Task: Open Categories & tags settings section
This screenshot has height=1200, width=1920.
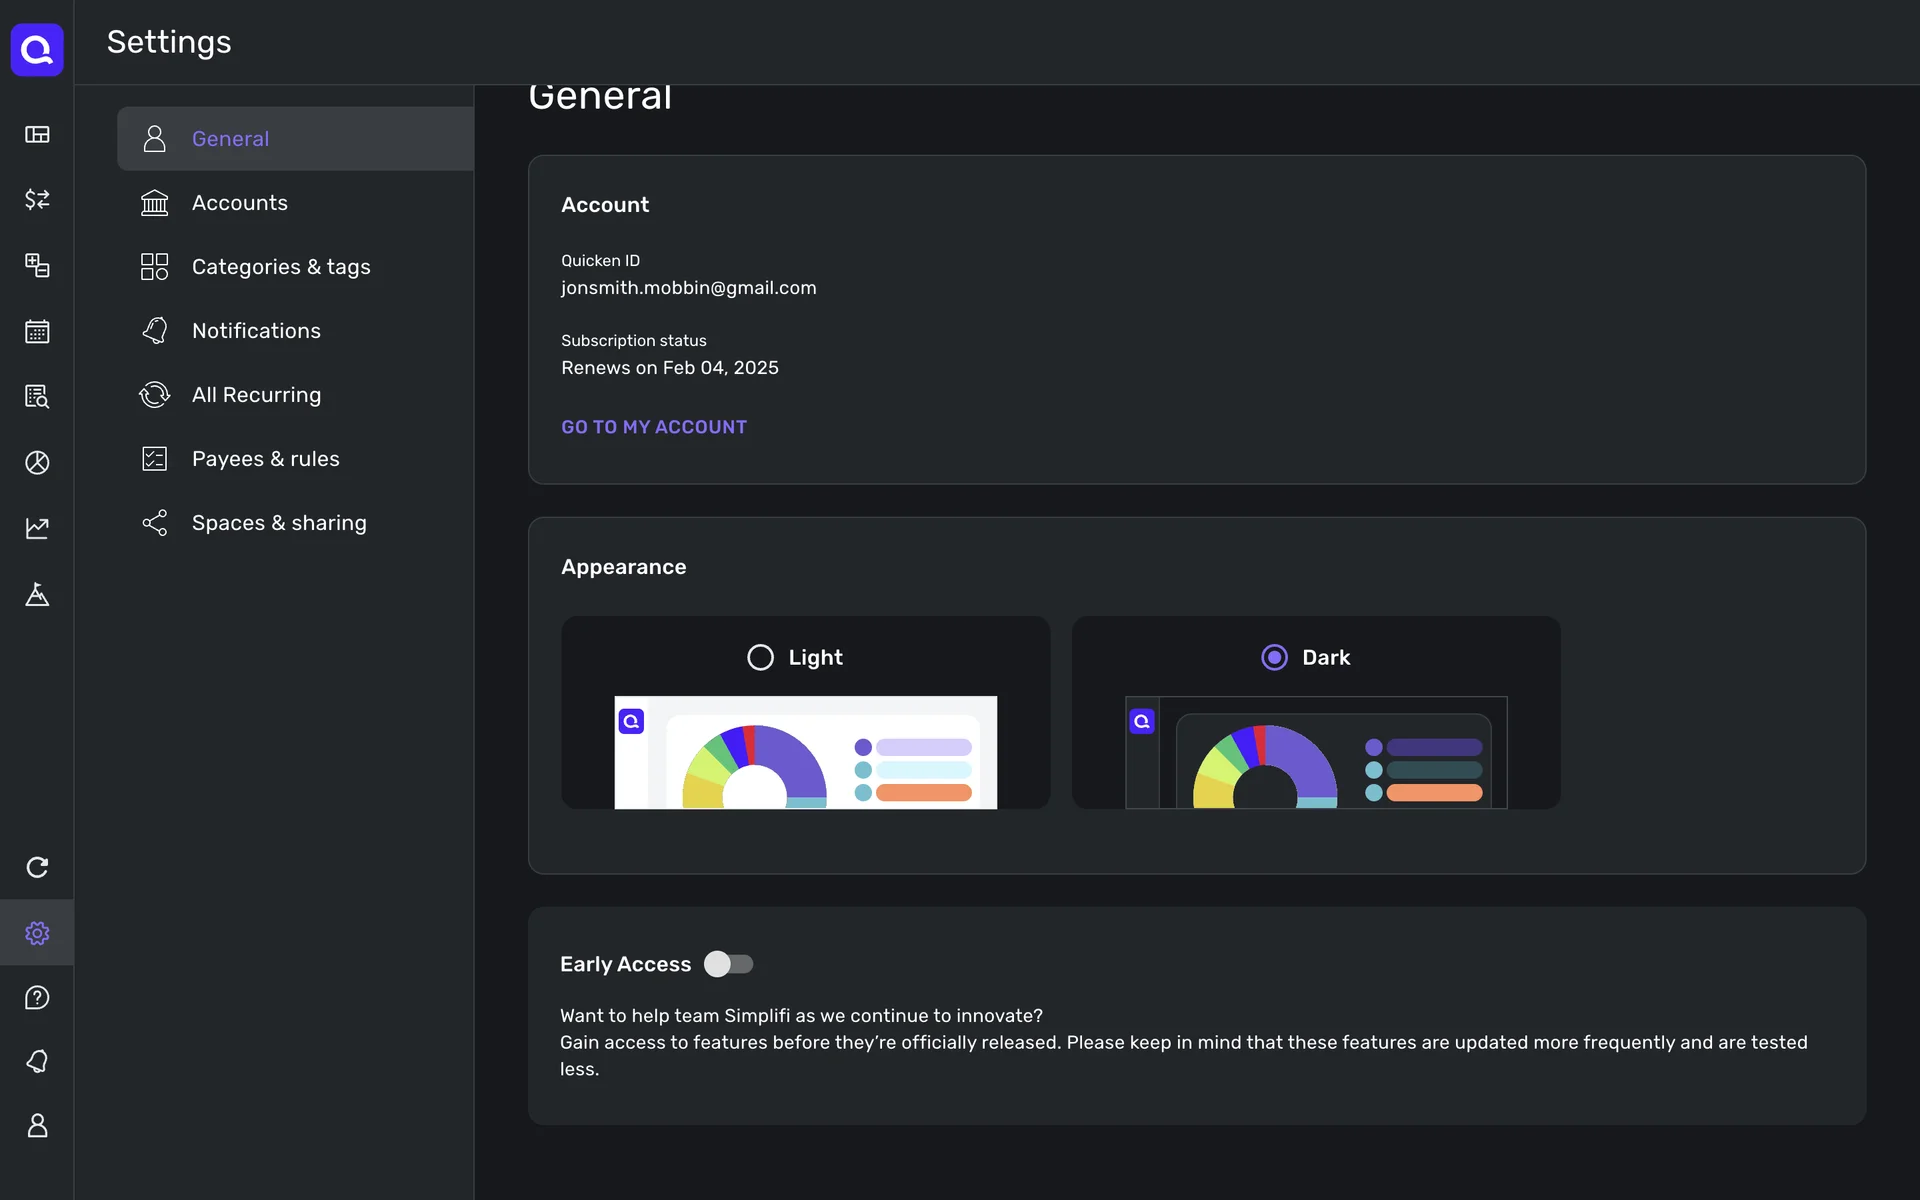Action: click(x=280, y=267)
